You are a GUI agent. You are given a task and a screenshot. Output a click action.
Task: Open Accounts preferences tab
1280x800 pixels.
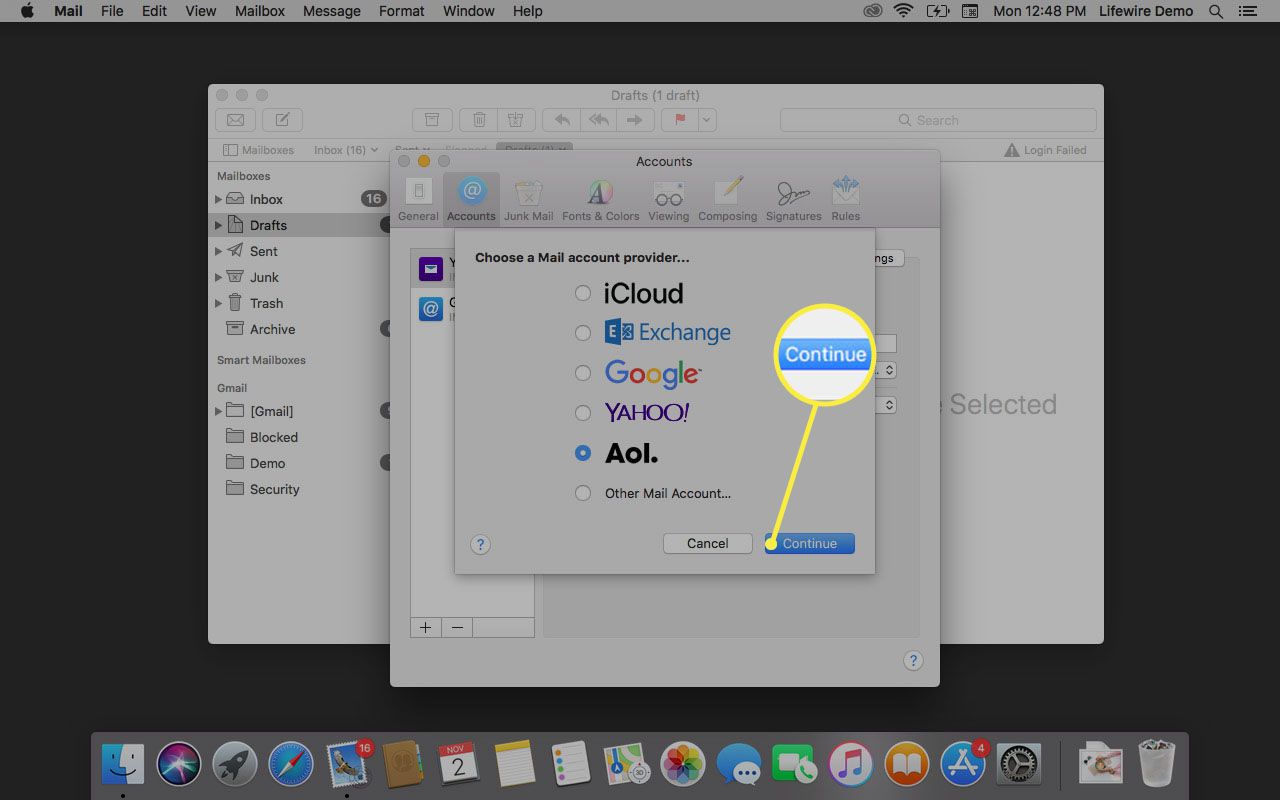(x=471, y=200)
